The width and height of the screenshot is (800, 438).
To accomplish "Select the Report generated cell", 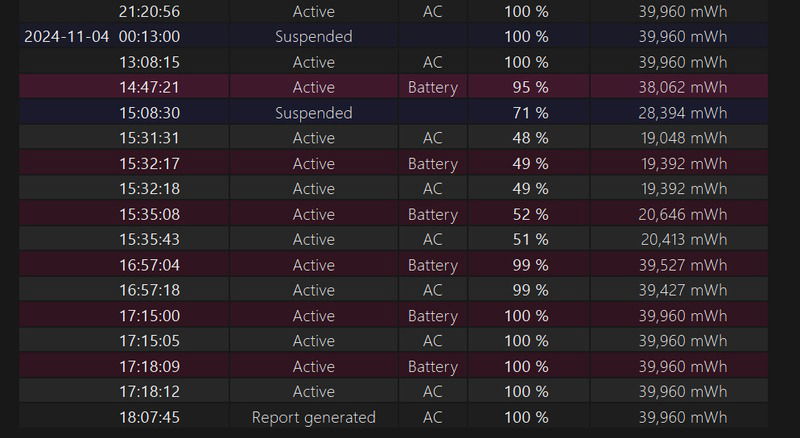I will 314,417.
